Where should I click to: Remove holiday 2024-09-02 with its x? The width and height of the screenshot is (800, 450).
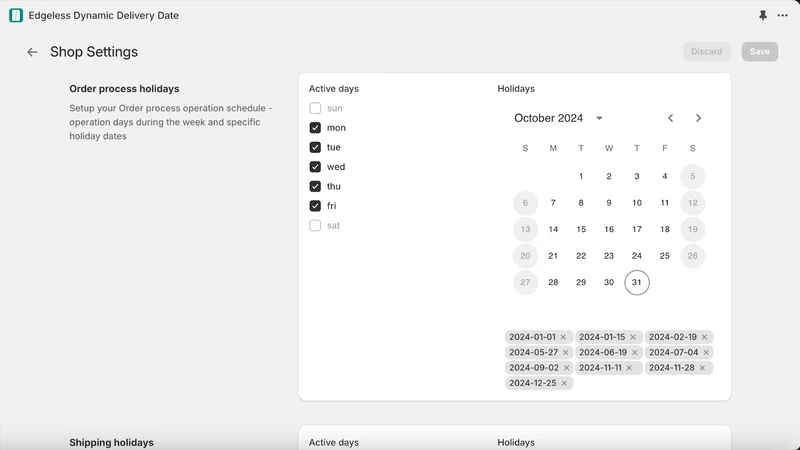pyautogui.click(x=566, y=368)
